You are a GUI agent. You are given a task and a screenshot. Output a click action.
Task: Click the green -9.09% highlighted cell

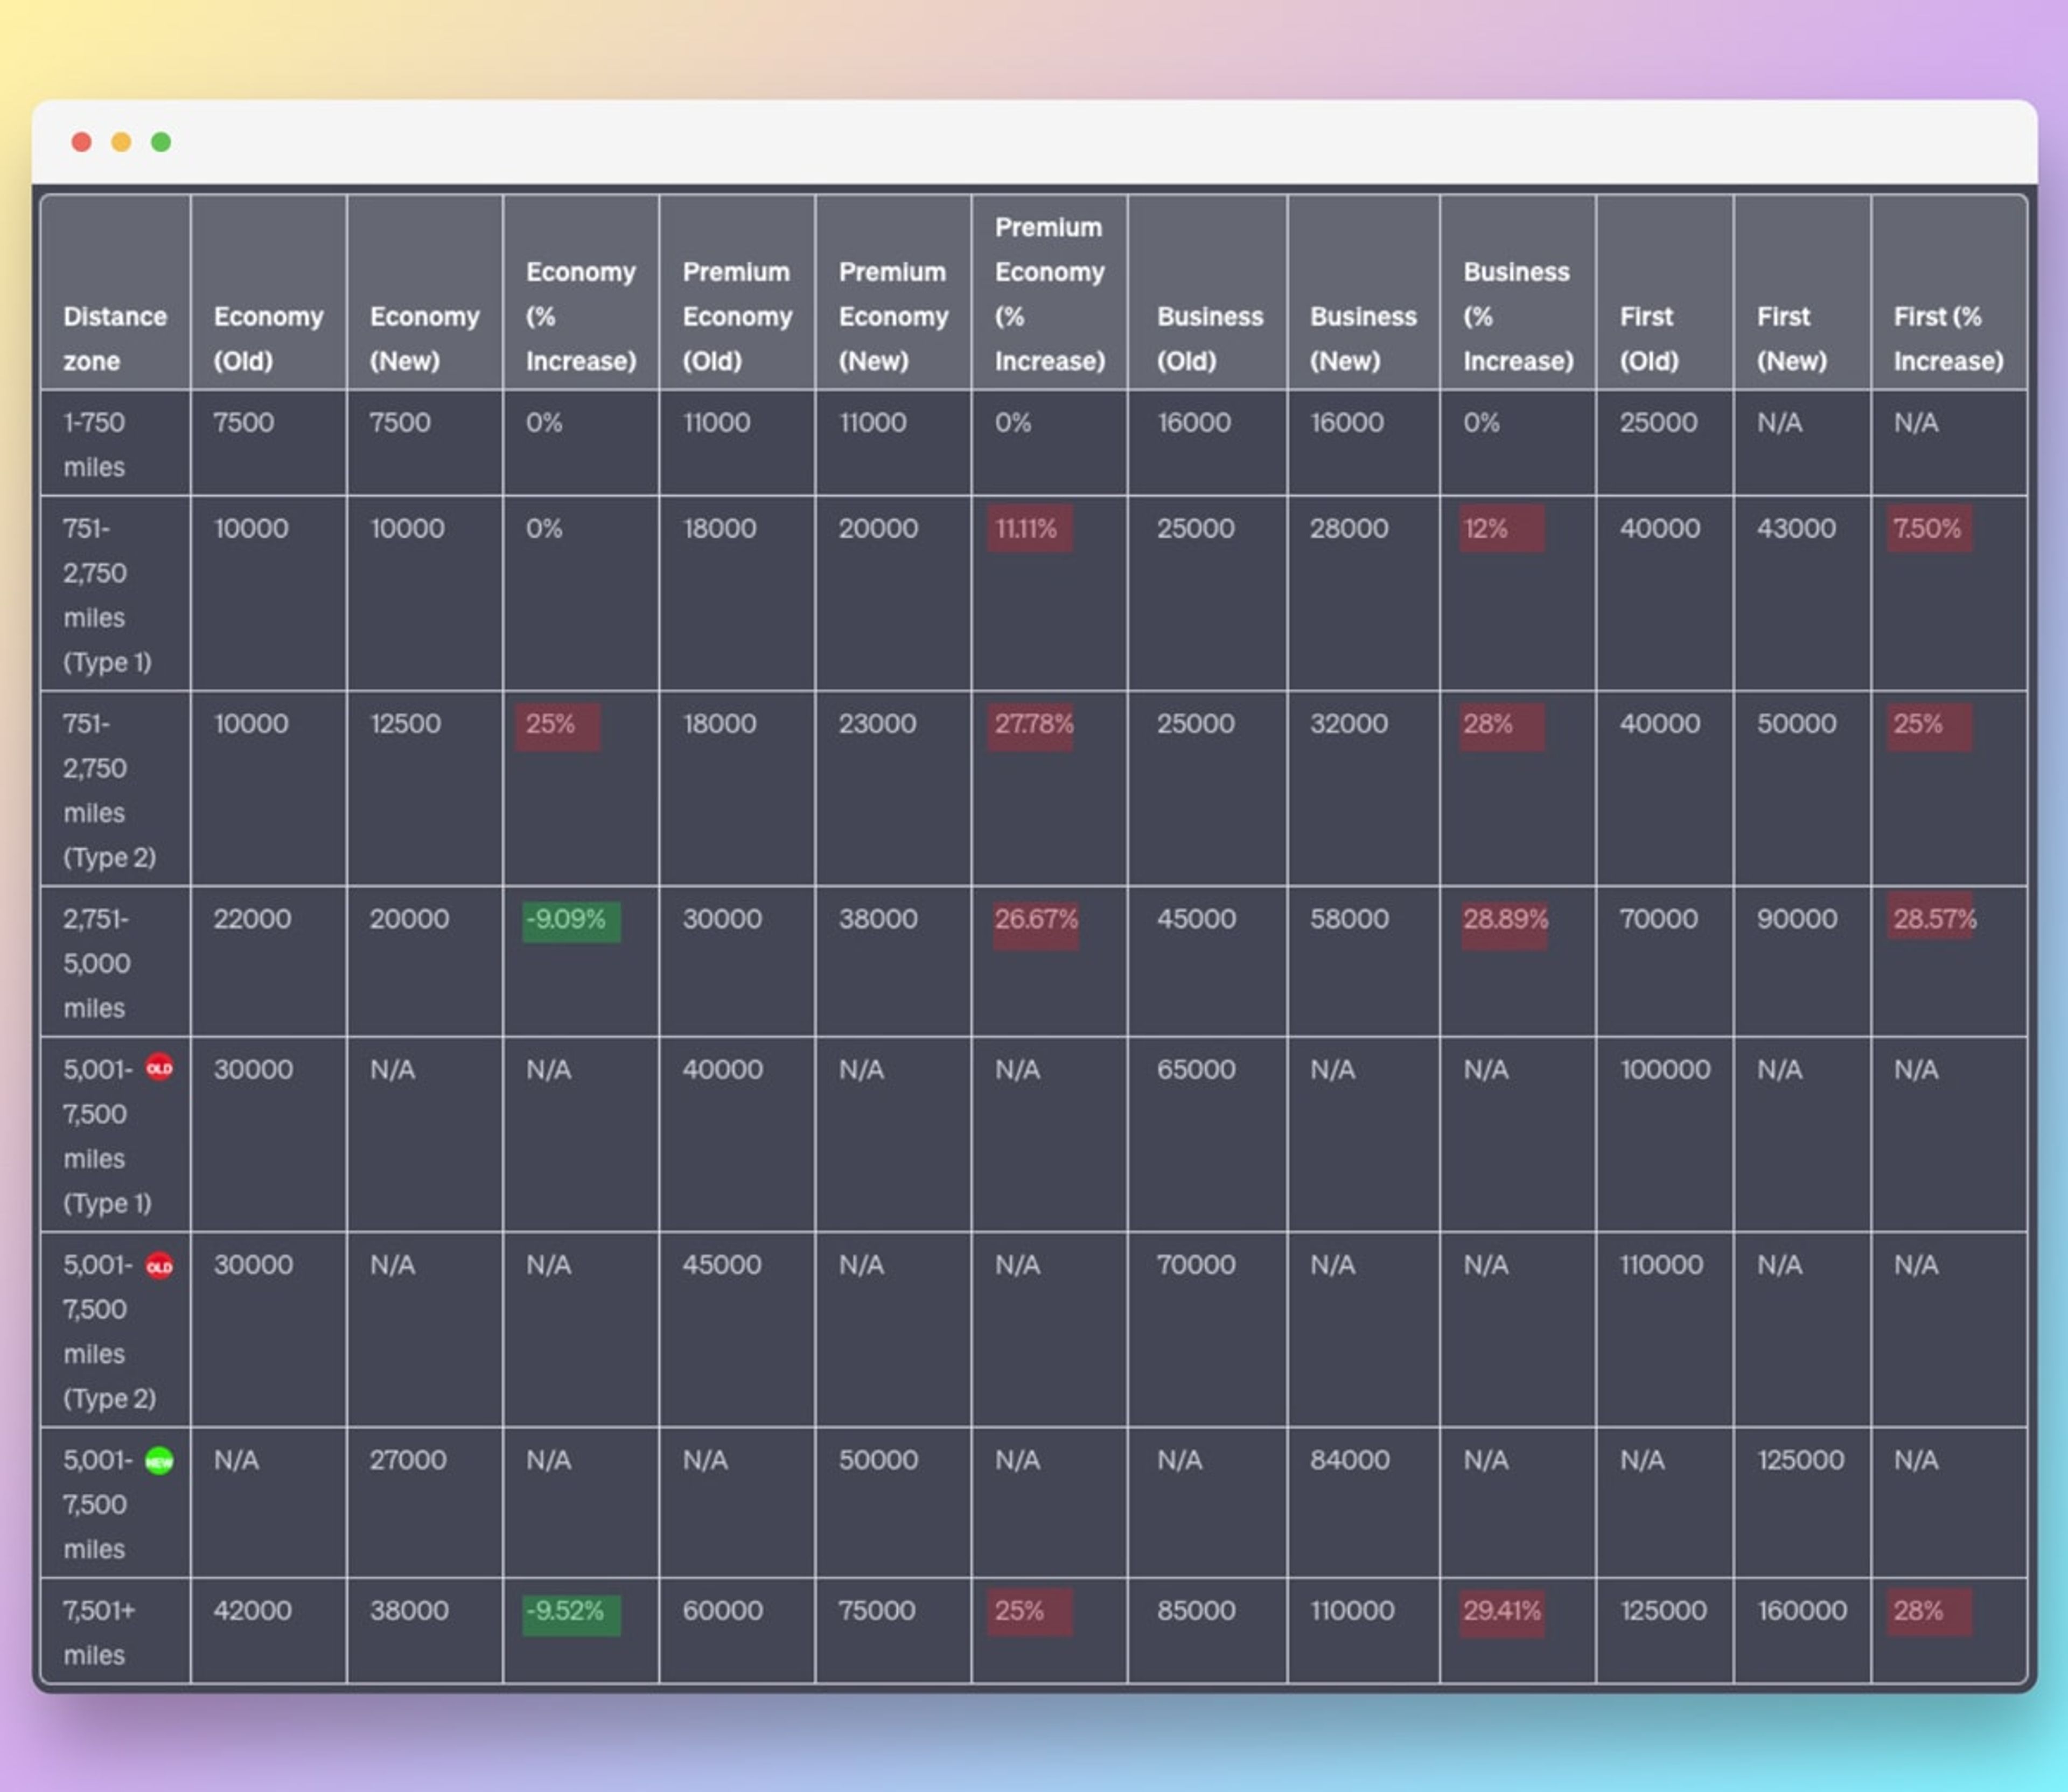[570, 920]
